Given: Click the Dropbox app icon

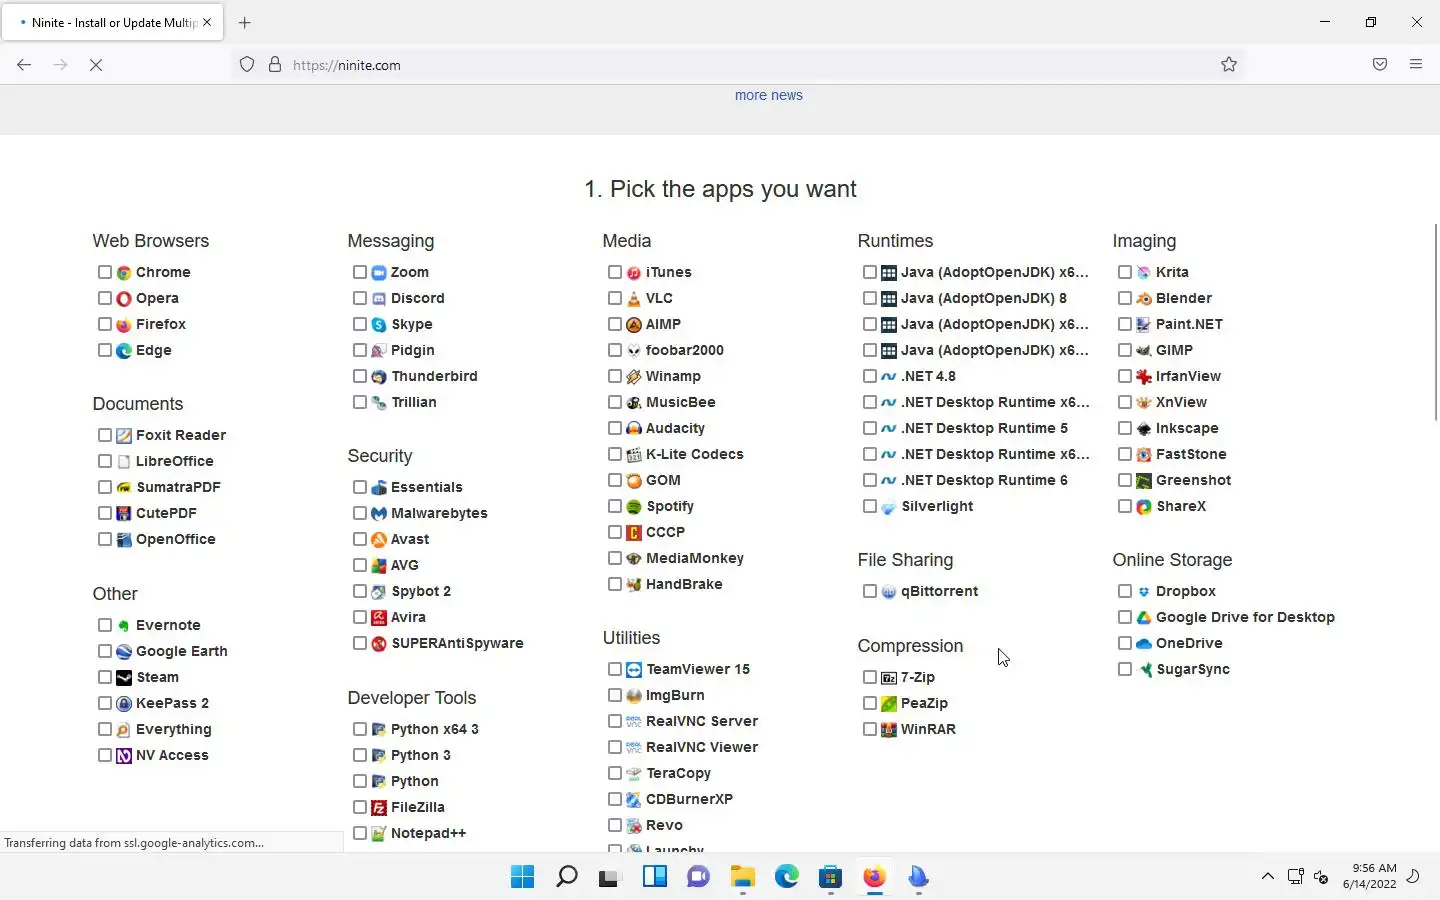Looking at the screenshot, I should [1144, 591].
